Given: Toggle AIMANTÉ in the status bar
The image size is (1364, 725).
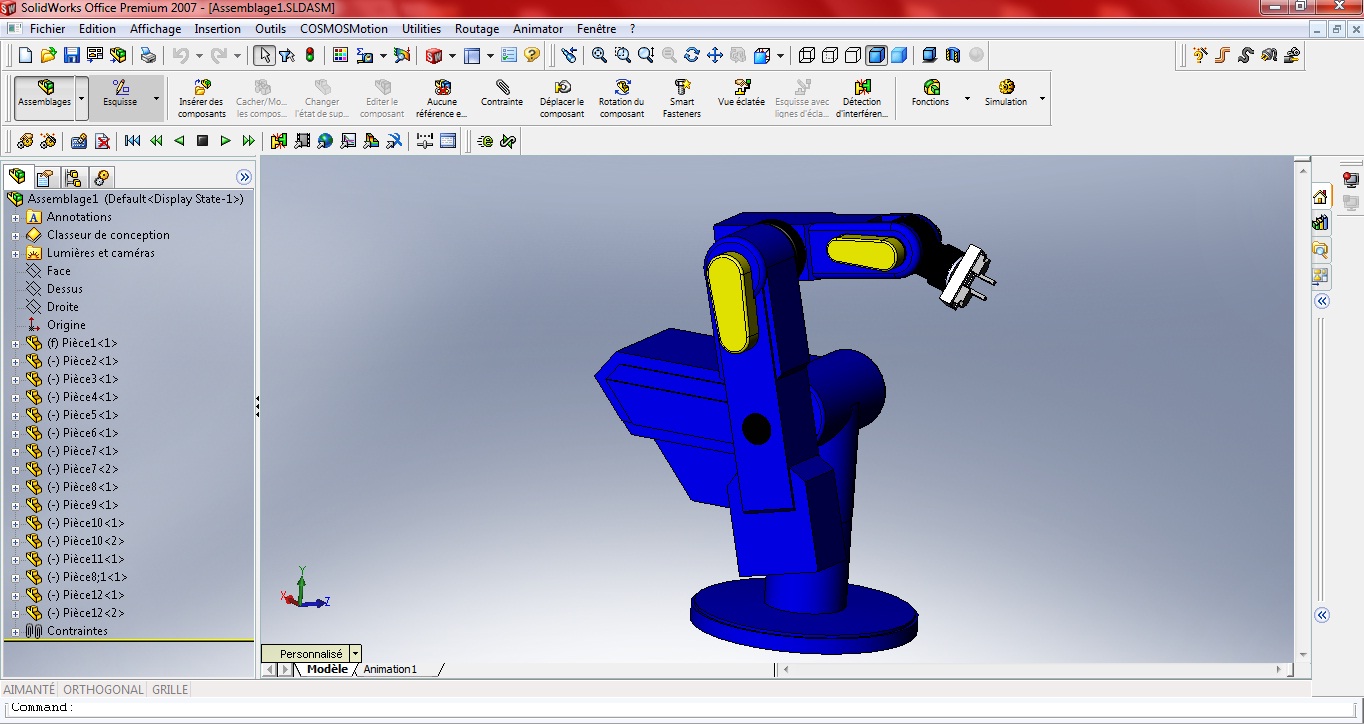Looking at the screenshot, I should (29, 690).
